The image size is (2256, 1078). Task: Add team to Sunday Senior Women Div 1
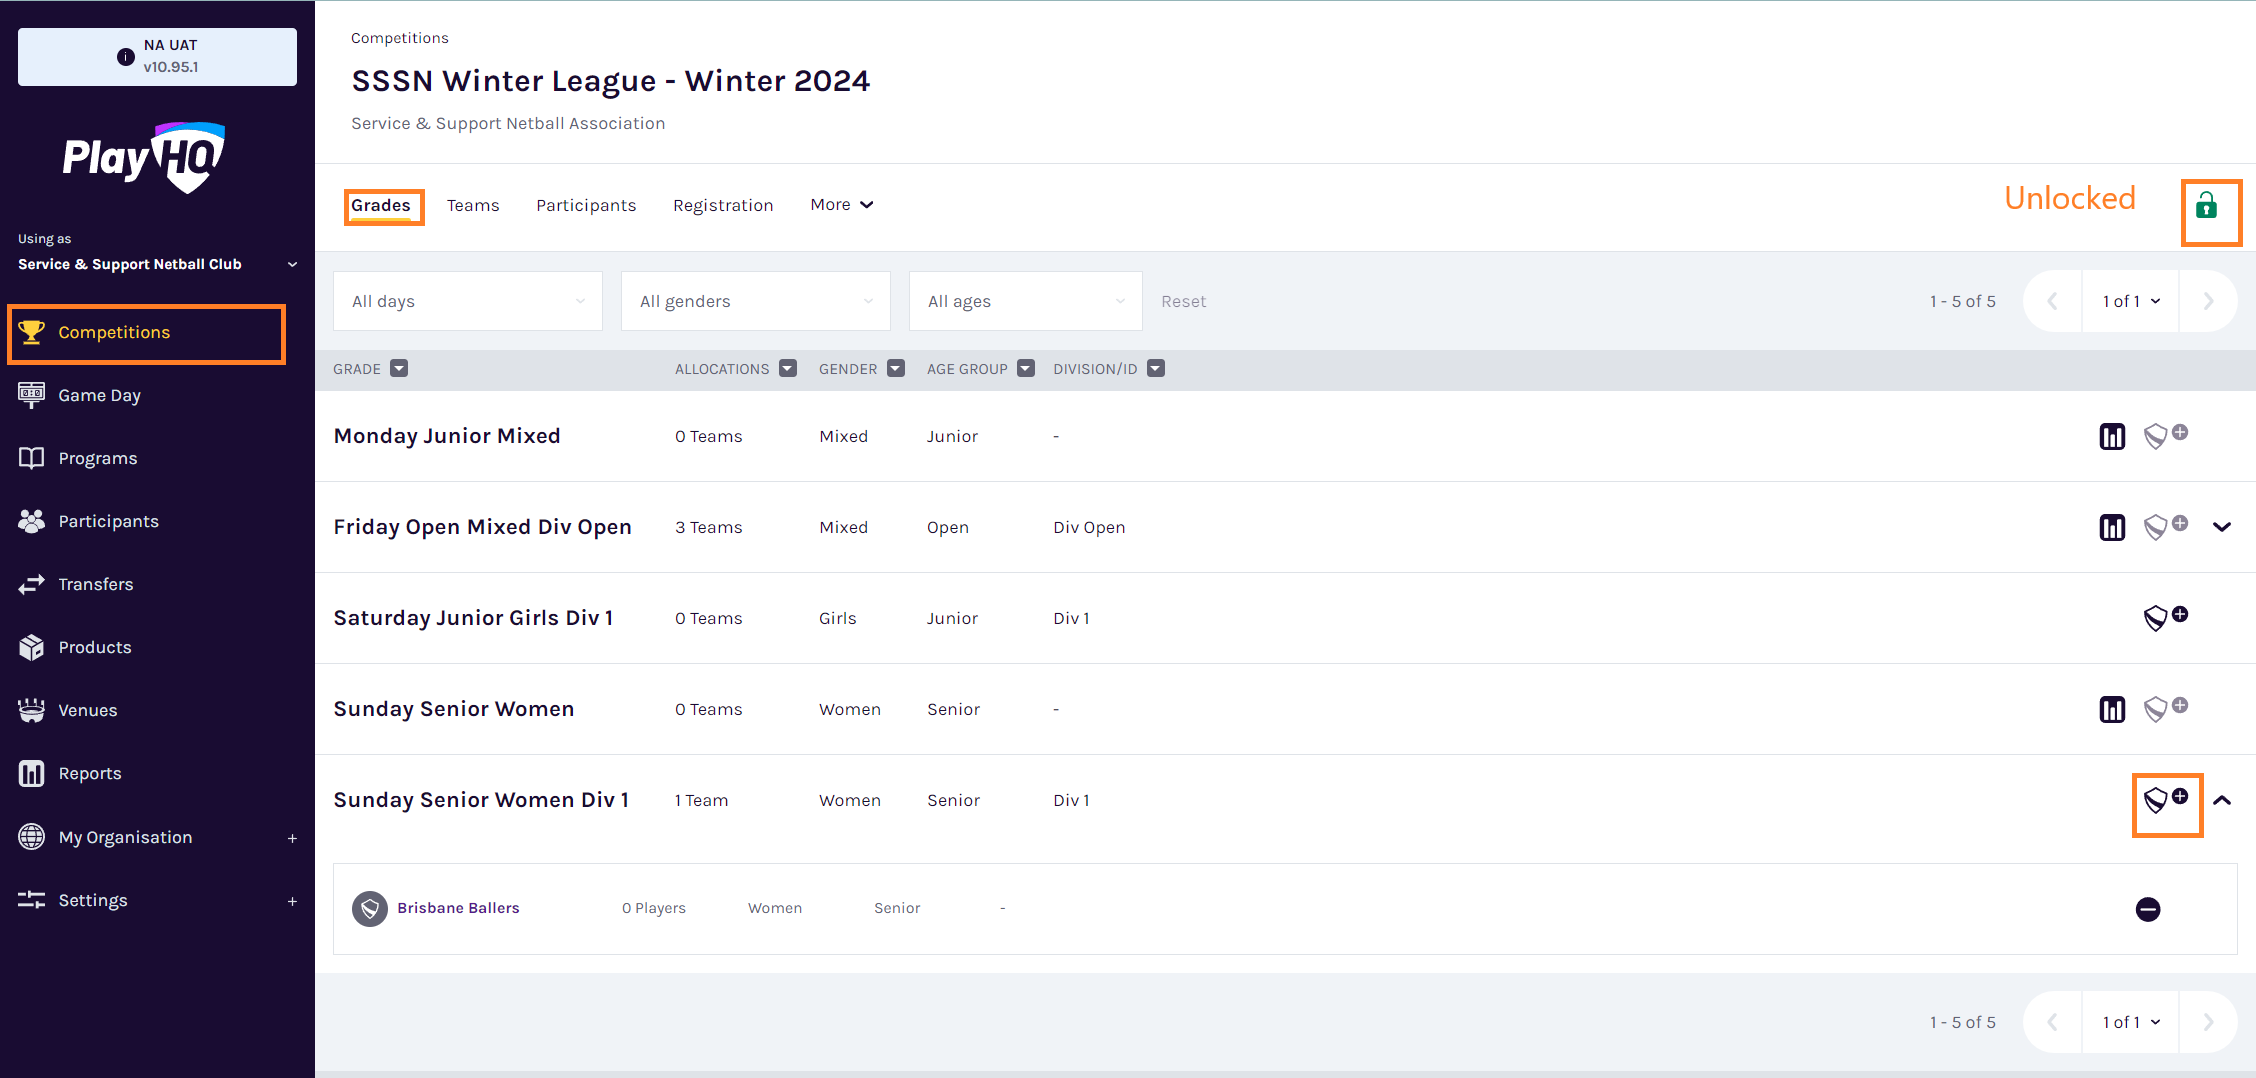[2166, 799]
